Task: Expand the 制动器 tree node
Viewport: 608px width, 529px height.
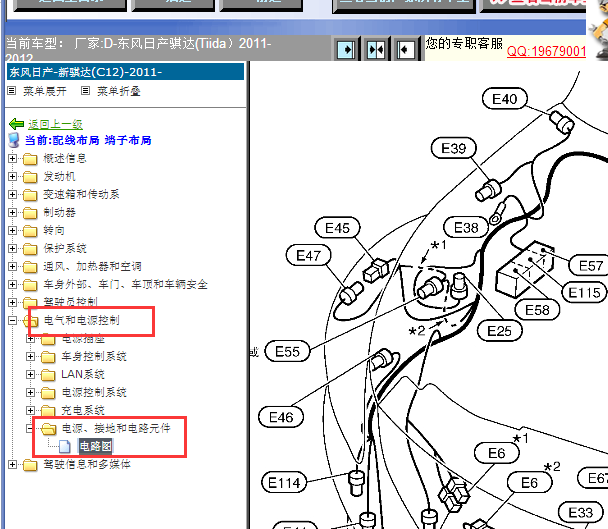Action: (x=13, y=213)
